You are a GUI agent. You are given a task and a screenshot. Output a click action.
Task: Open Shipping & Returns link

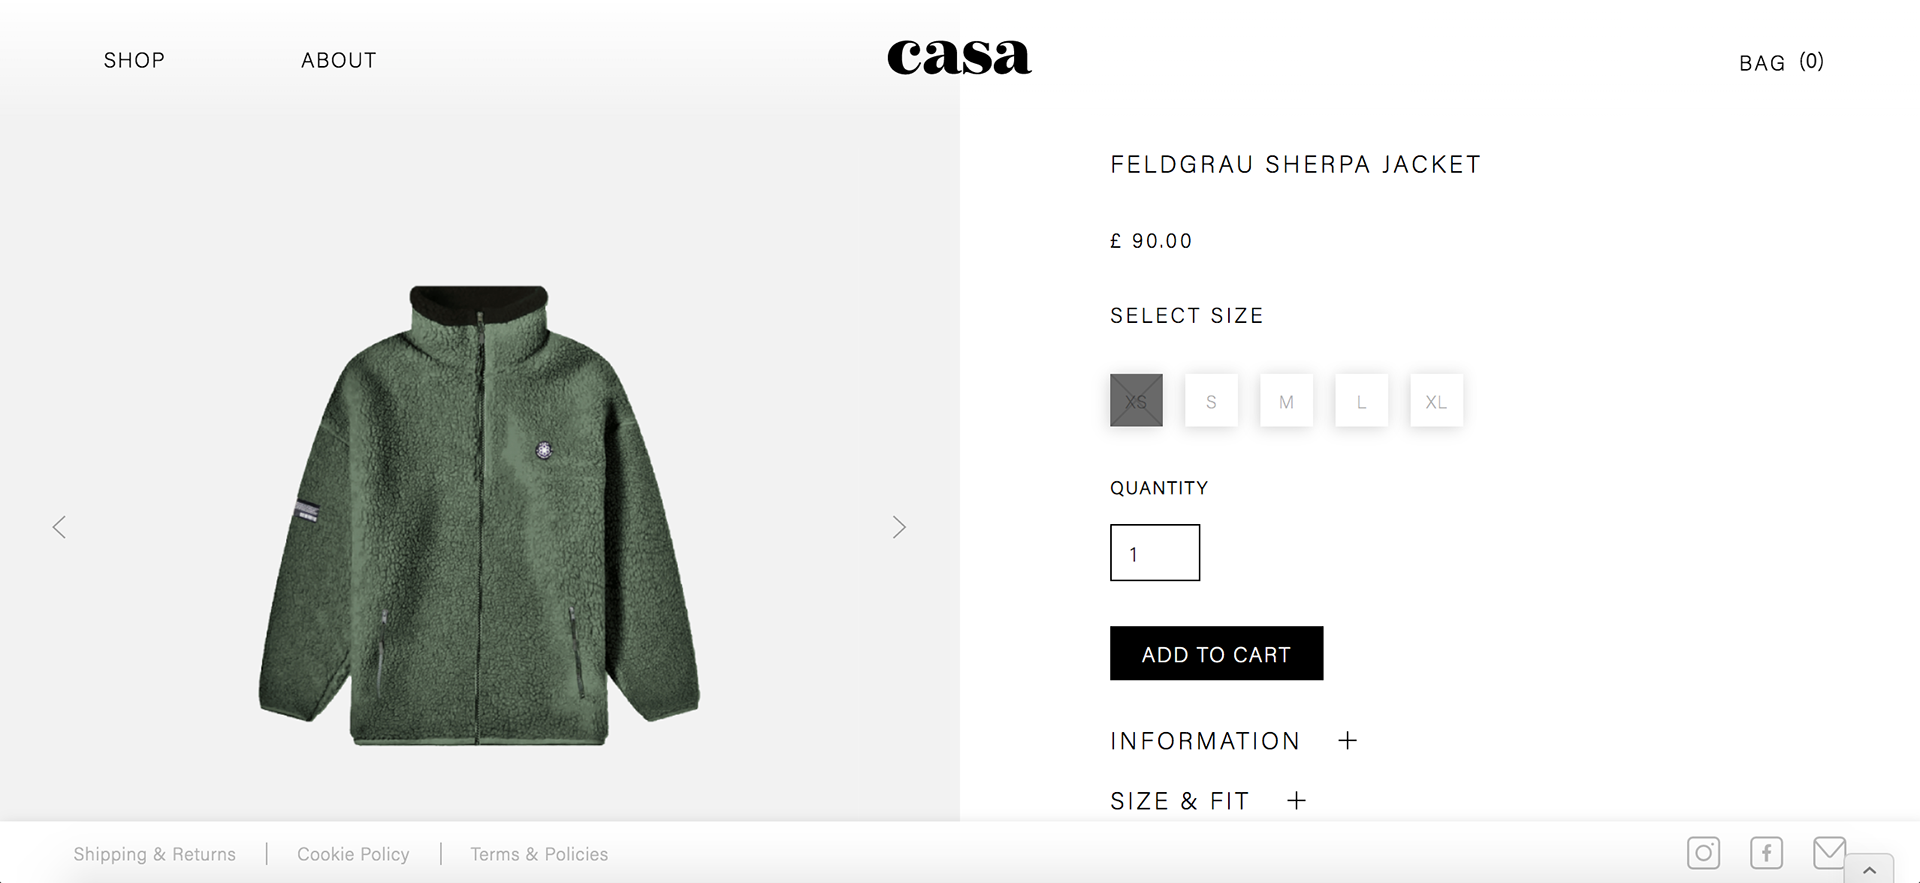(155, 854)
